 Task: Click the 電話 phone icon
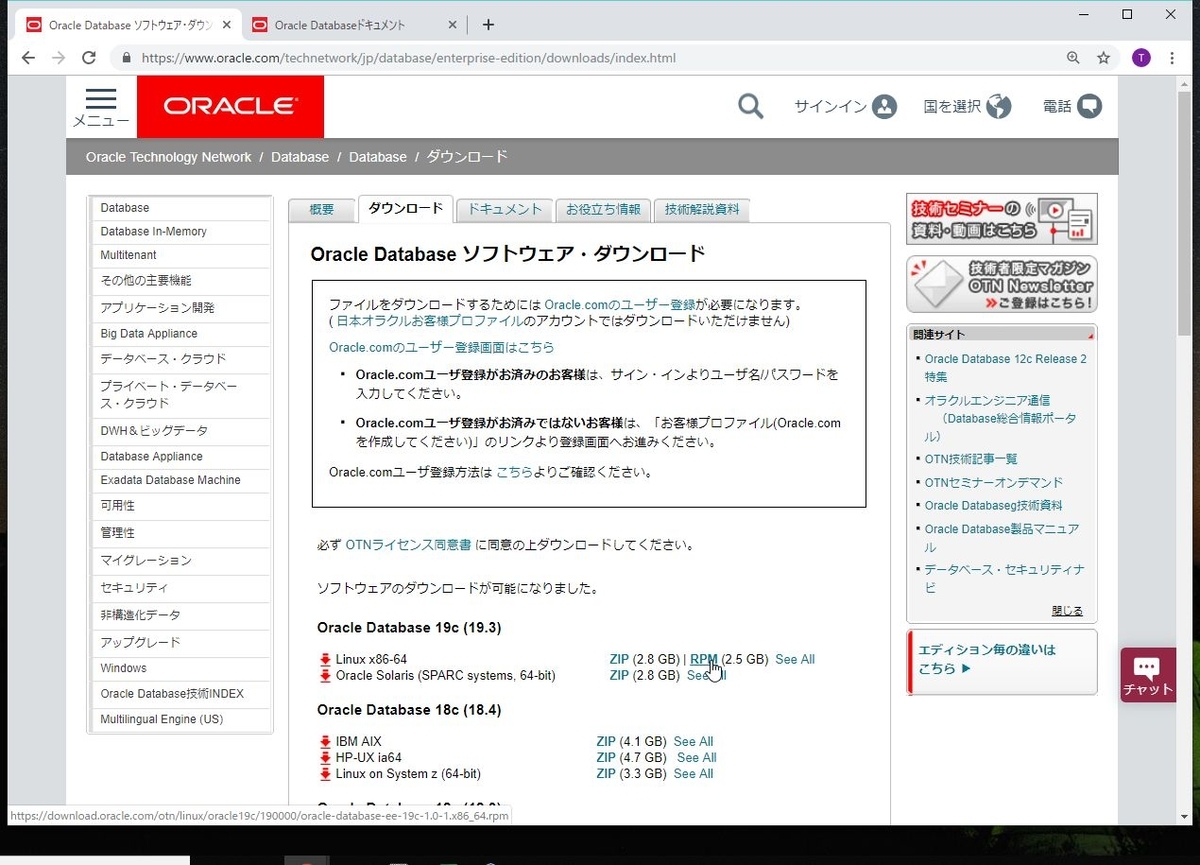[1090, 105]
